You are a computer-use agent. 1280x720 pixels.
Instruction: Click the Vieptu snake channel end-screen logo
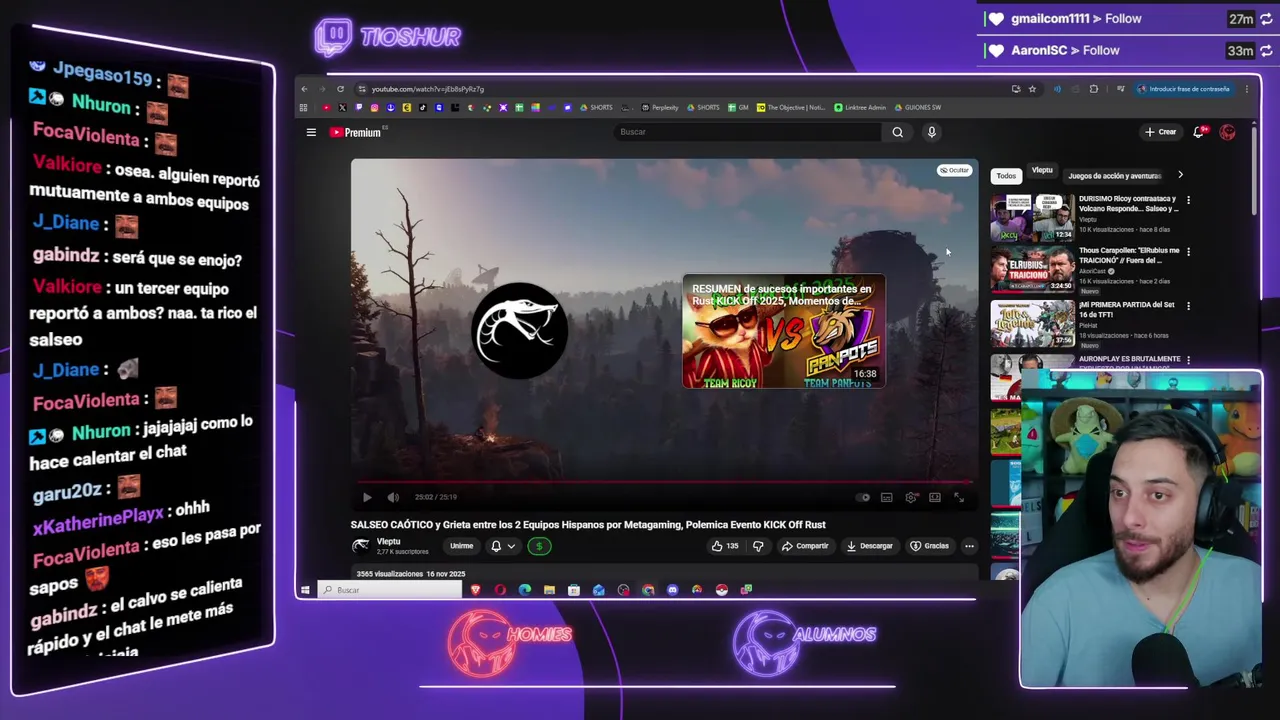pyautogui.click(x=519, y=331)
